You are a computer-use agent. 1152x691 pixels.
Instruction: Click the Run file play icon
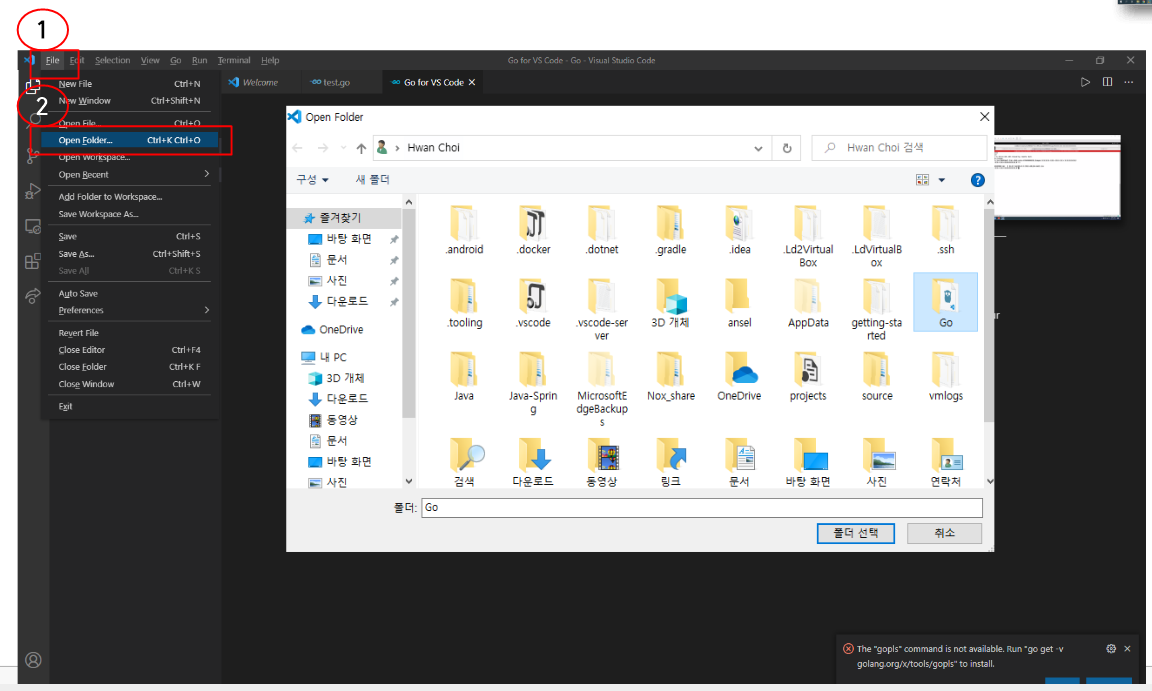pyautogui.click(x=1085, y=82)
